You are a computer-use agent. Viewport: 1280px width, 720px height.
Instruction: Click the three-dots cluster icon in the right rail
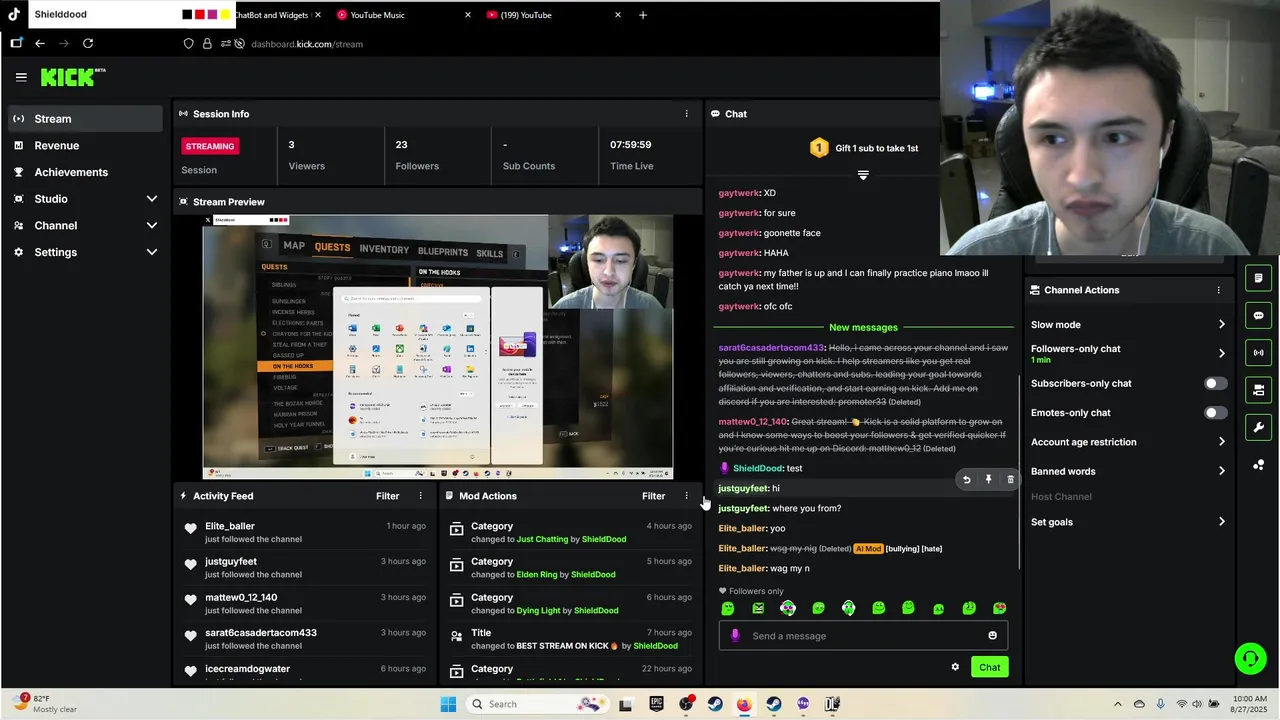(1258, 465)
